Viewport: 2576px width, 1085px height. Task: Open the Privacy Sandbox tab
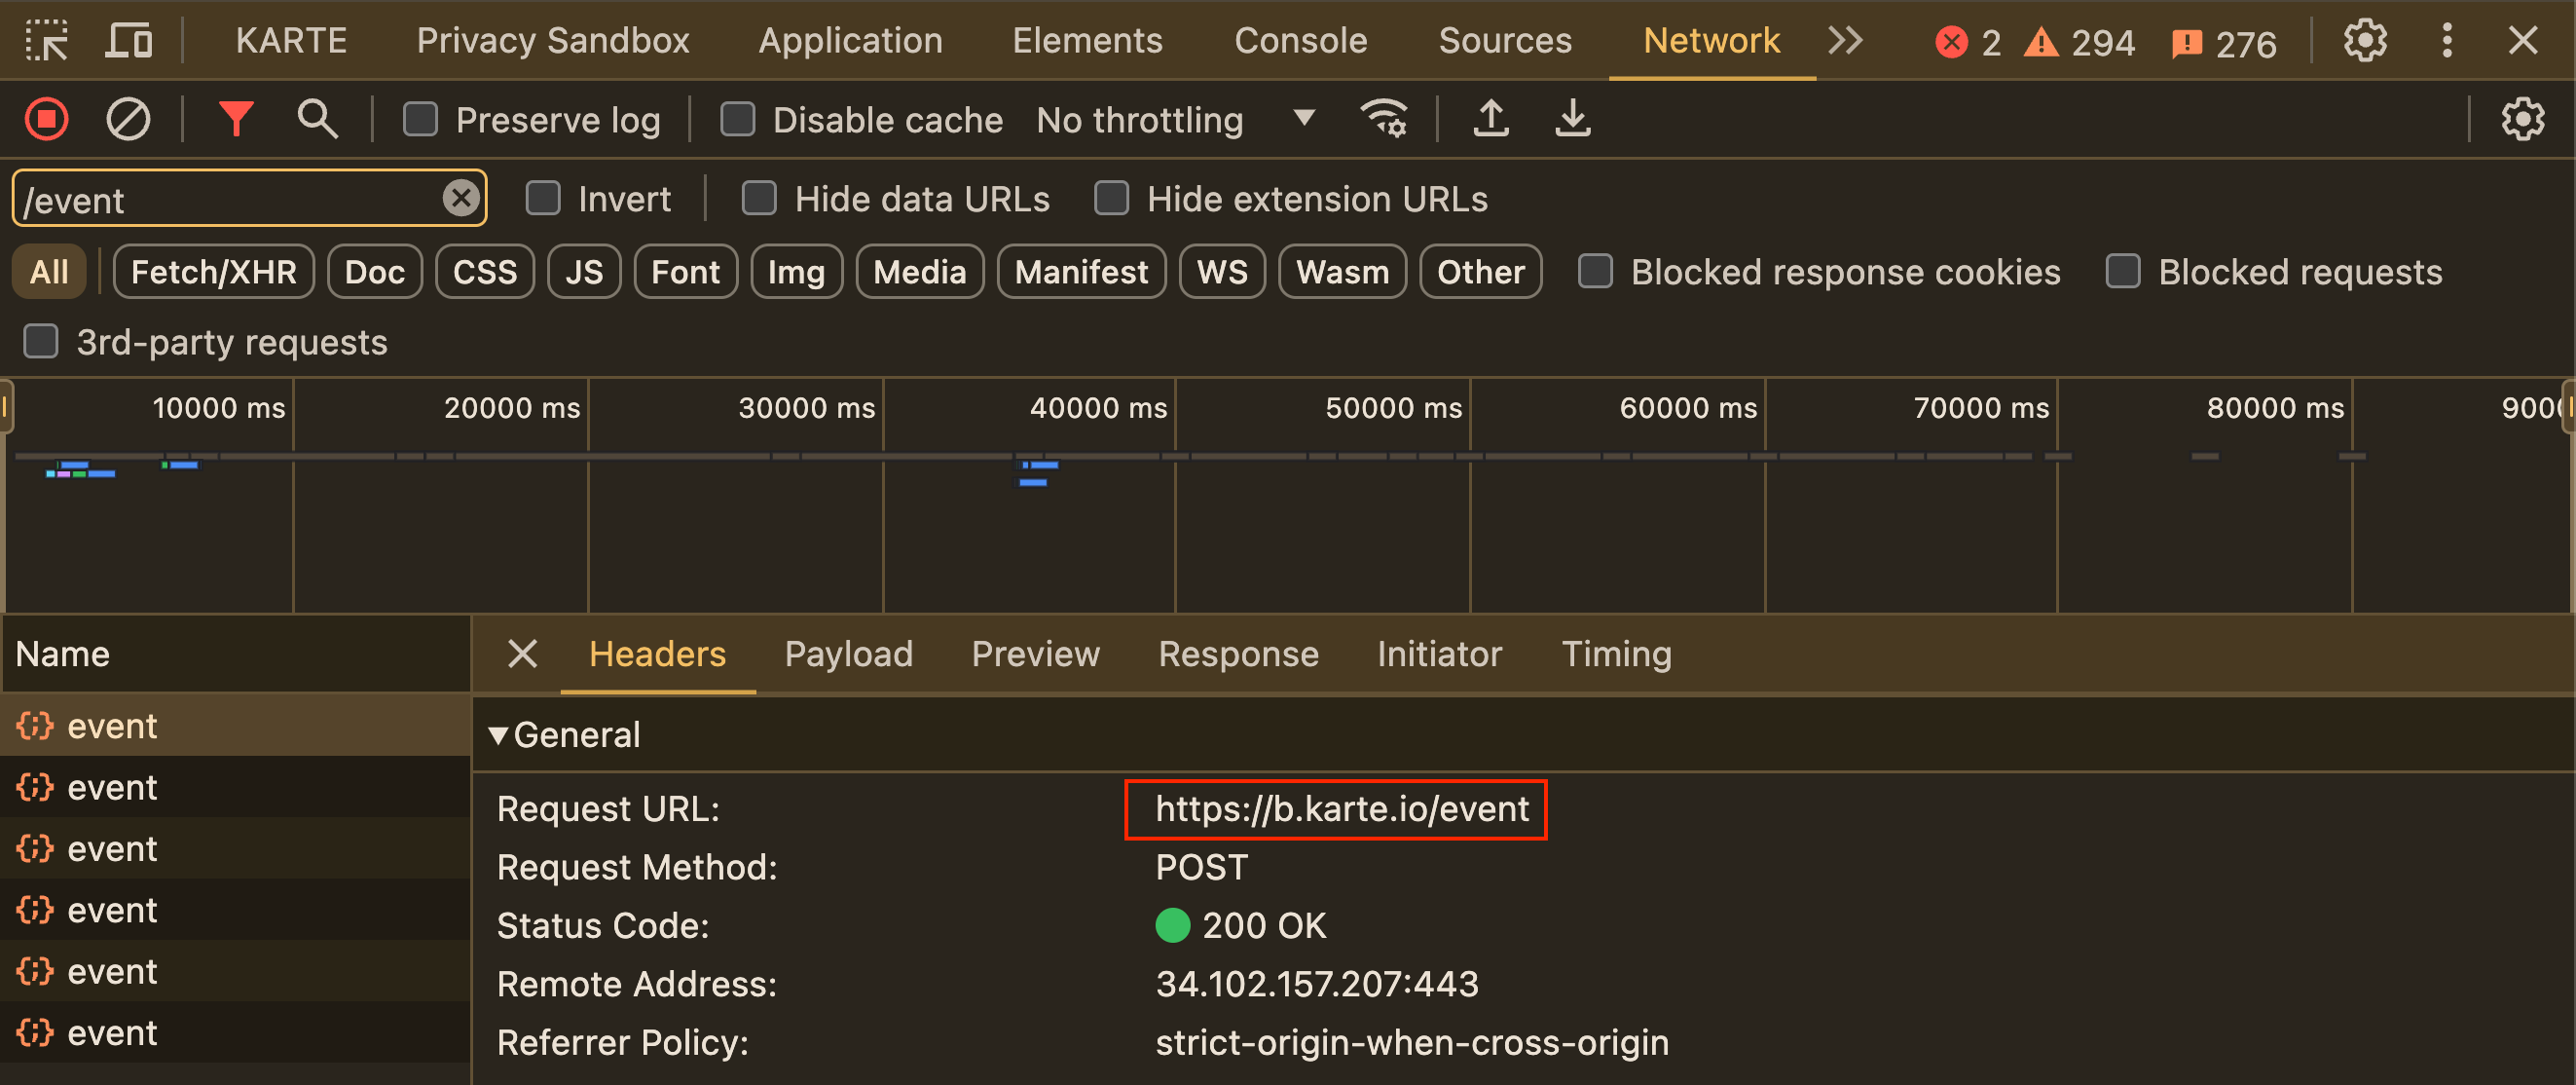click(x=553, y=41)
